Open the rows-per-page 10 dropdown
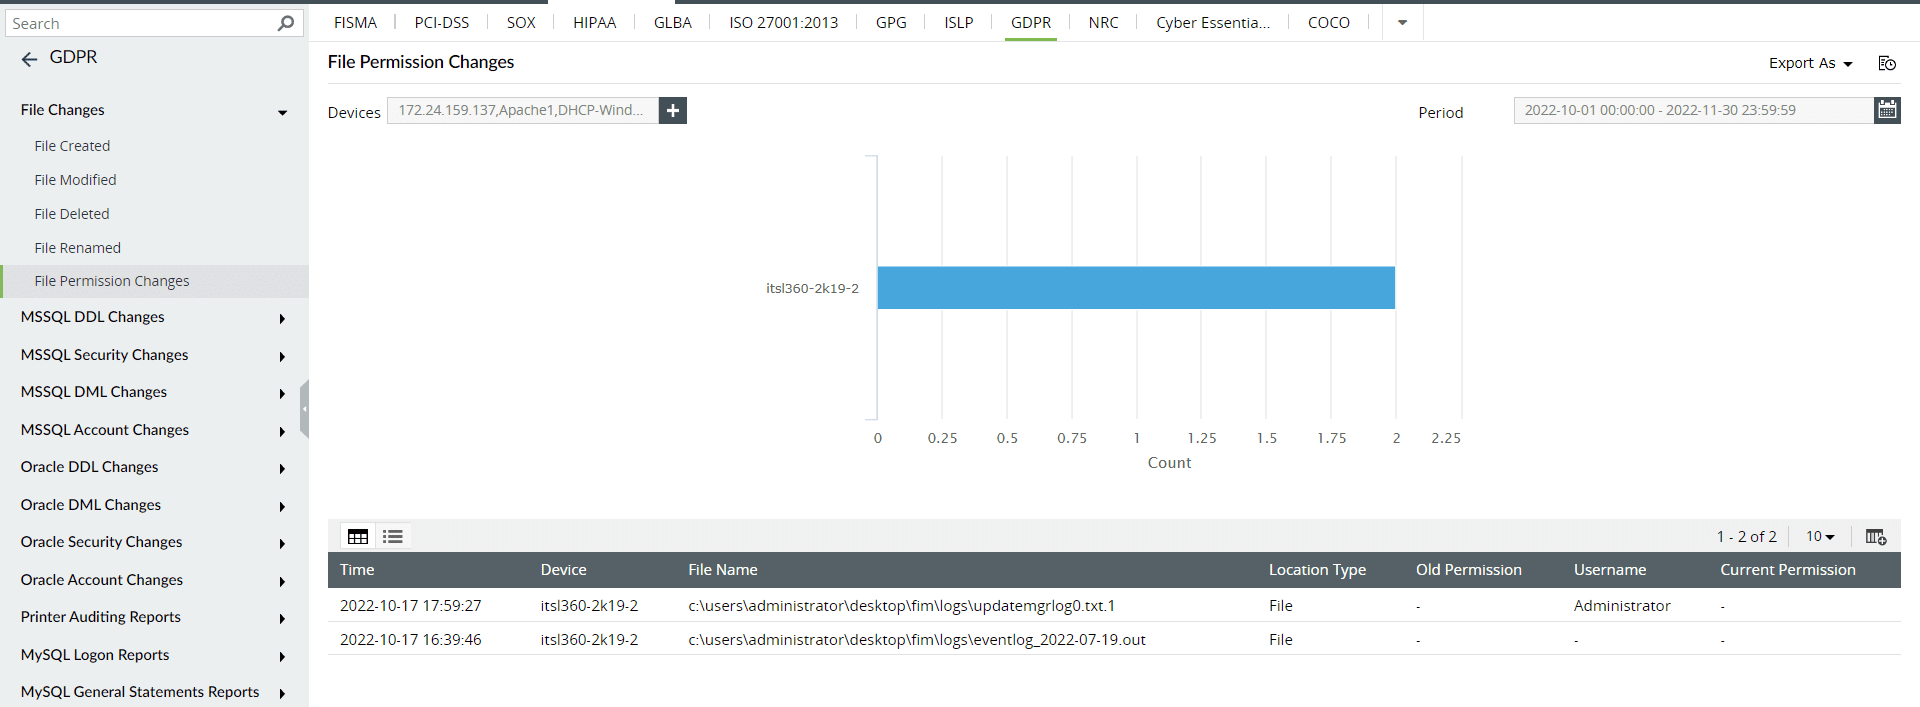The width and height of the screenshot is (1920, 707). click(1820, 537)
